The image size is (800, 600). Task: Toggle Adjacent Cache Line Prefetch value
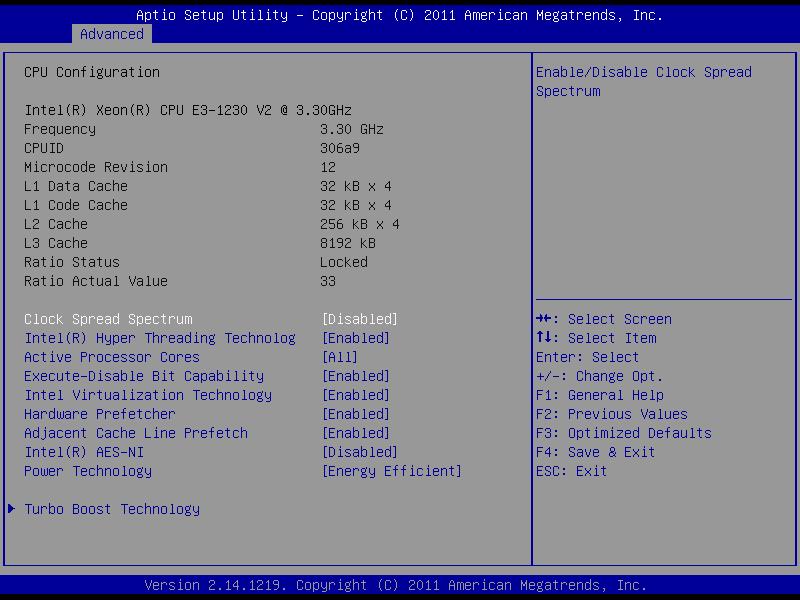click(355, 433)
